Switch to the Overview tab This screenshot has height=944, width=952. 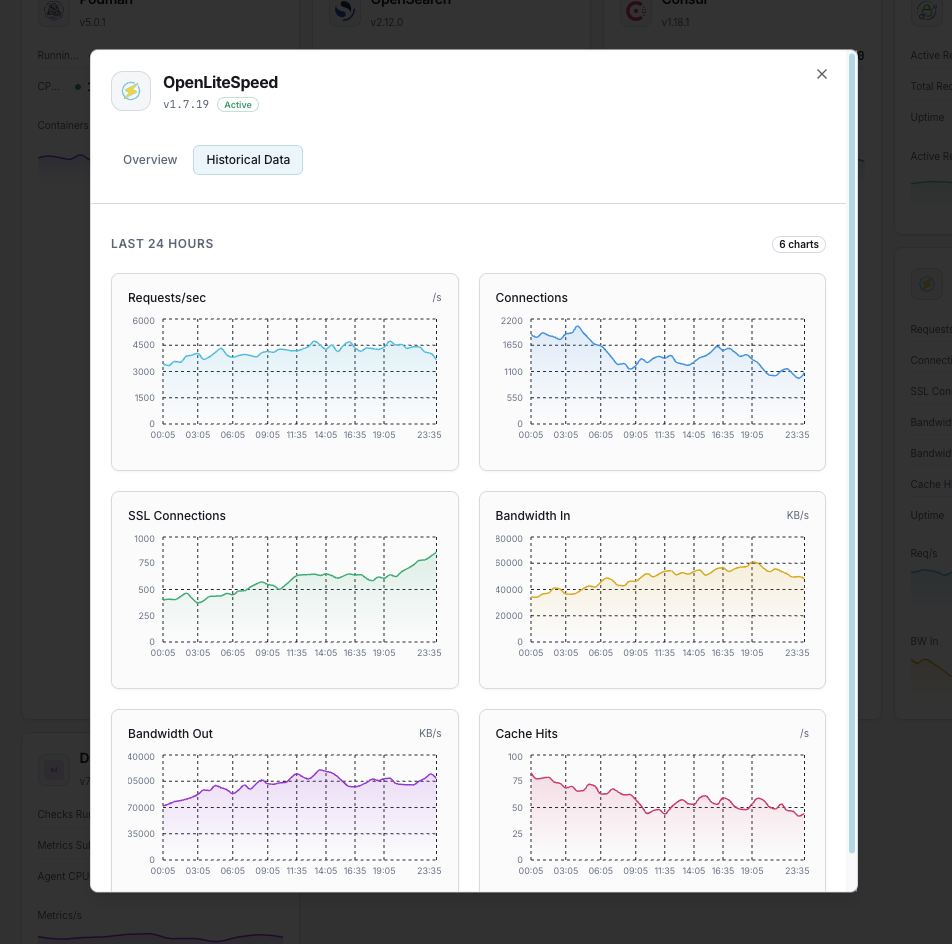[x=150, y=160]
